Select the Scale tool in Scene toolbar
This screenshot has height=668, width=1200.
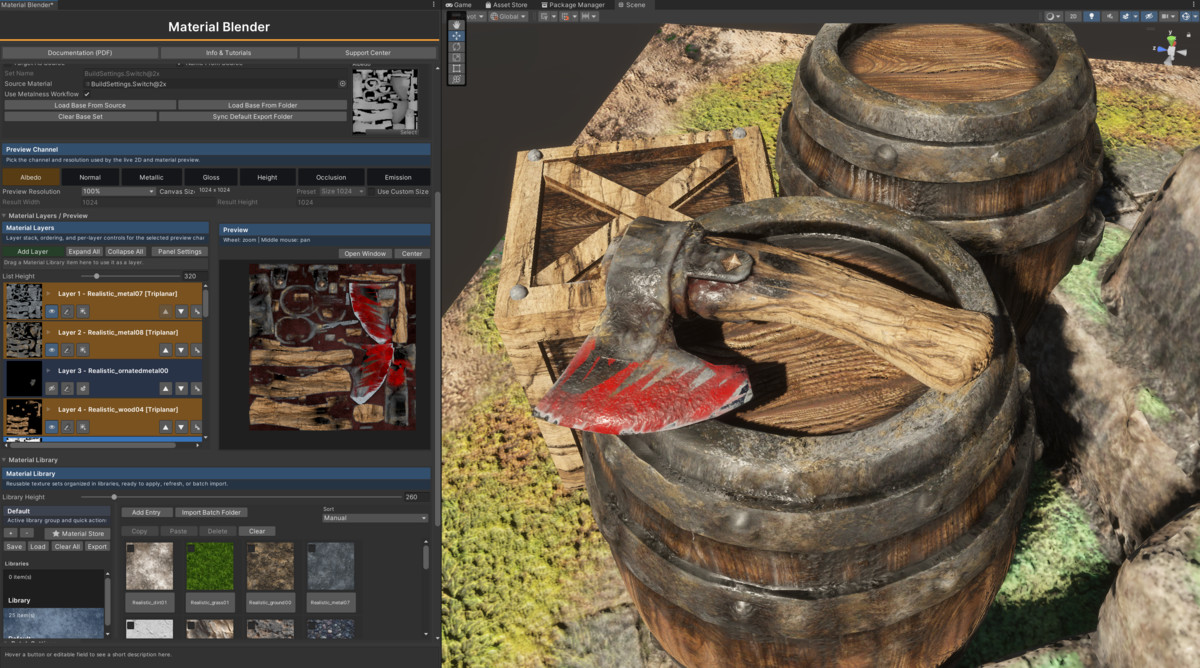tap(456, 57)
